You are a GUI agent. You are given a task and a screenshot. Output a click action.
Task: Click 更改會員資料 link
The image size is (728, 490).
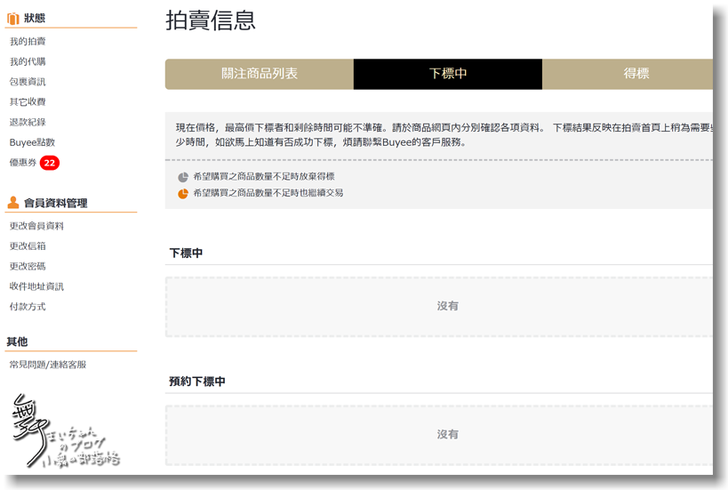coord(37,226)
